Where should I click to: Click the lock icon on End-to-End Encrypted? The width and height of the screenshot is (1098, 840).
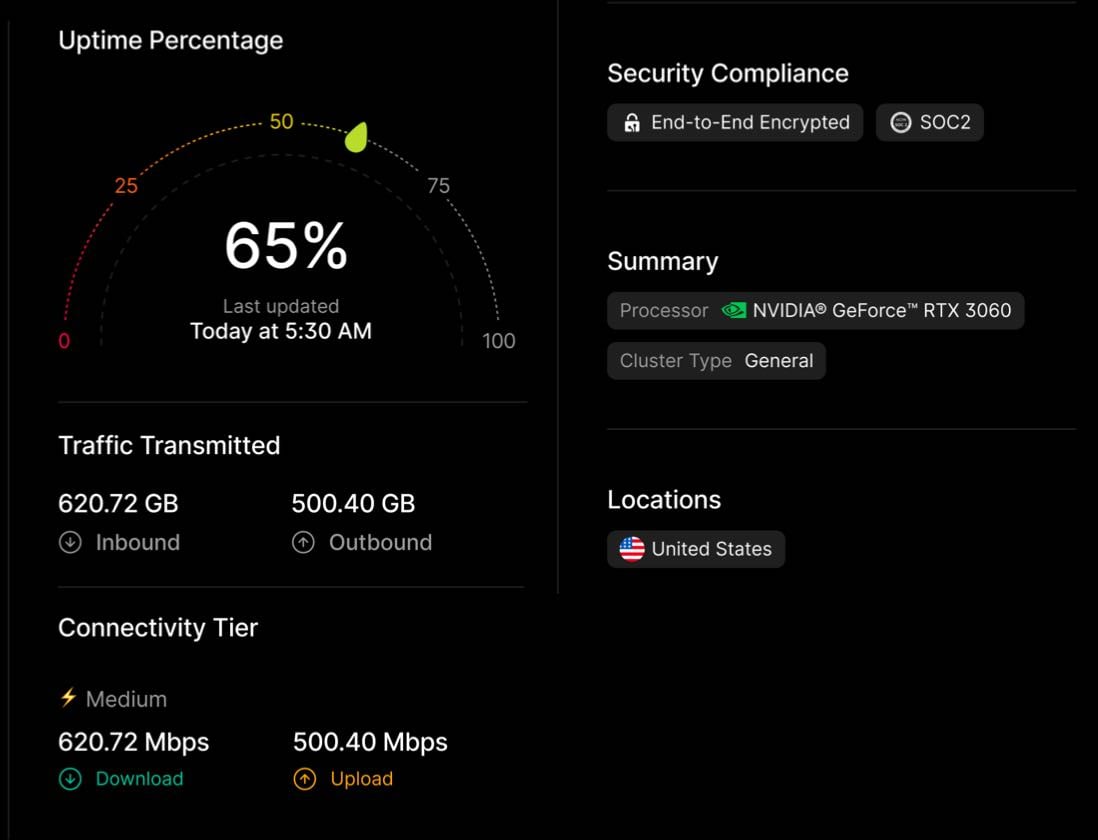[x=632, y=122]
